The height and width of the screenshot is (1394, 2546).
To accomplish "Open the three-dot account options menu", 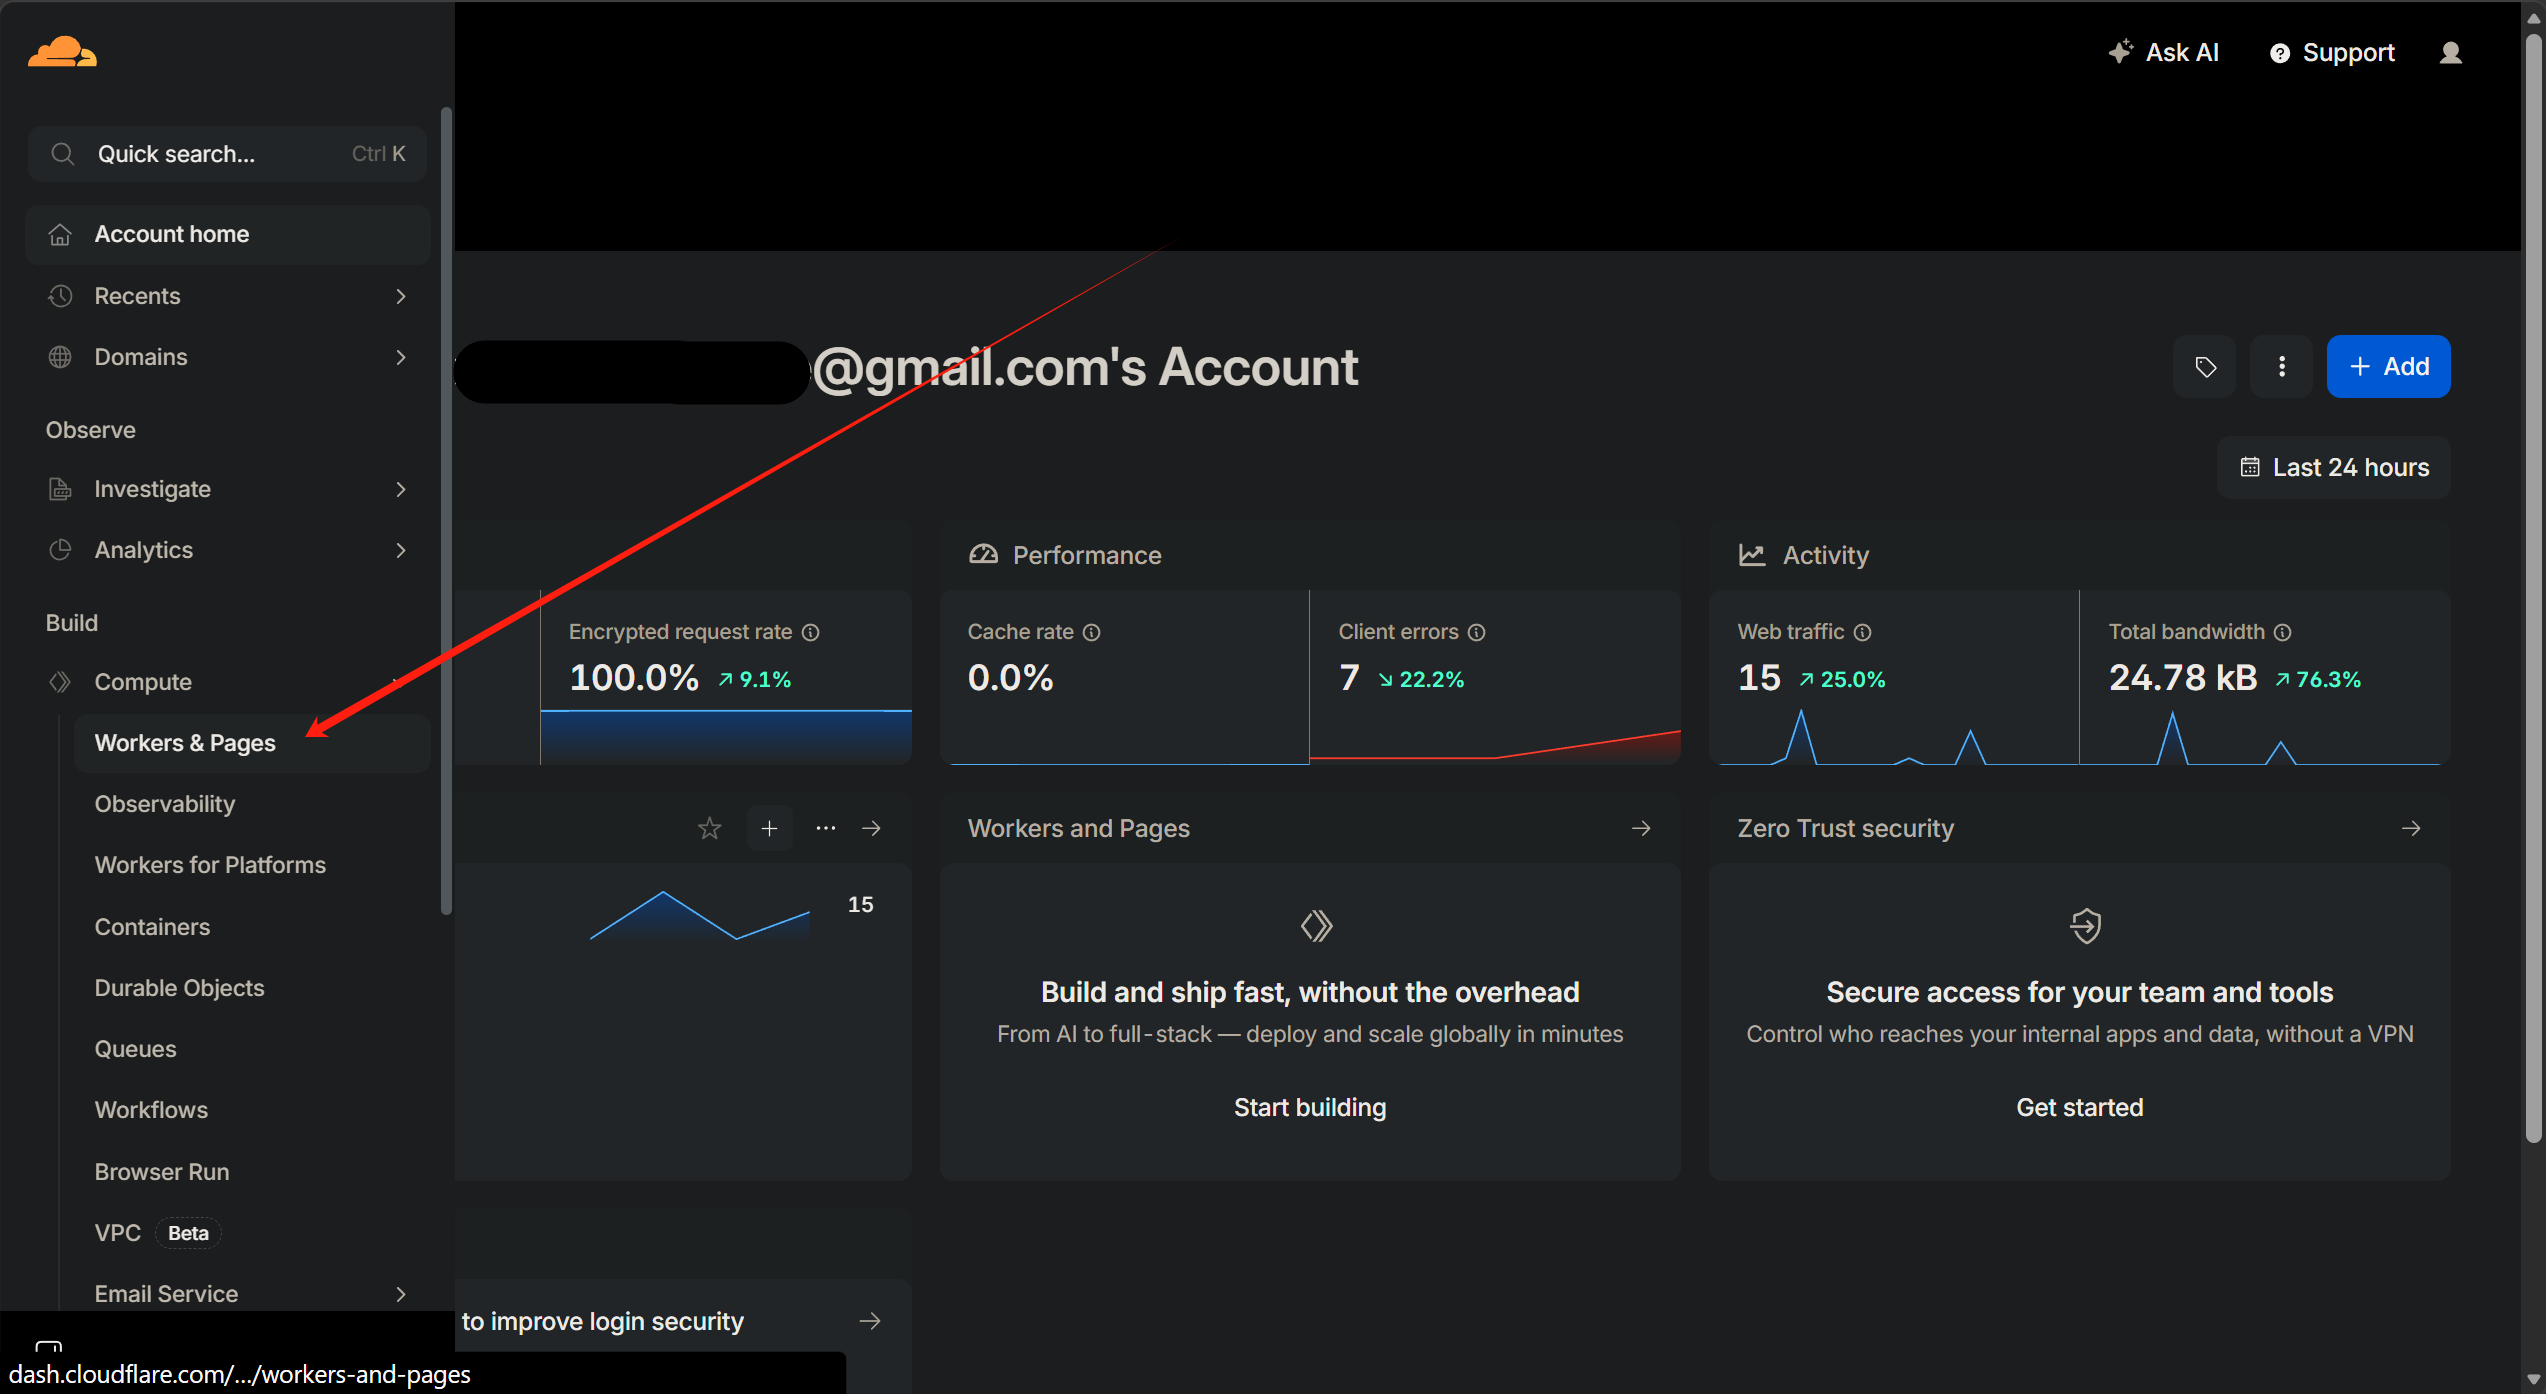I will (2281, 367).
